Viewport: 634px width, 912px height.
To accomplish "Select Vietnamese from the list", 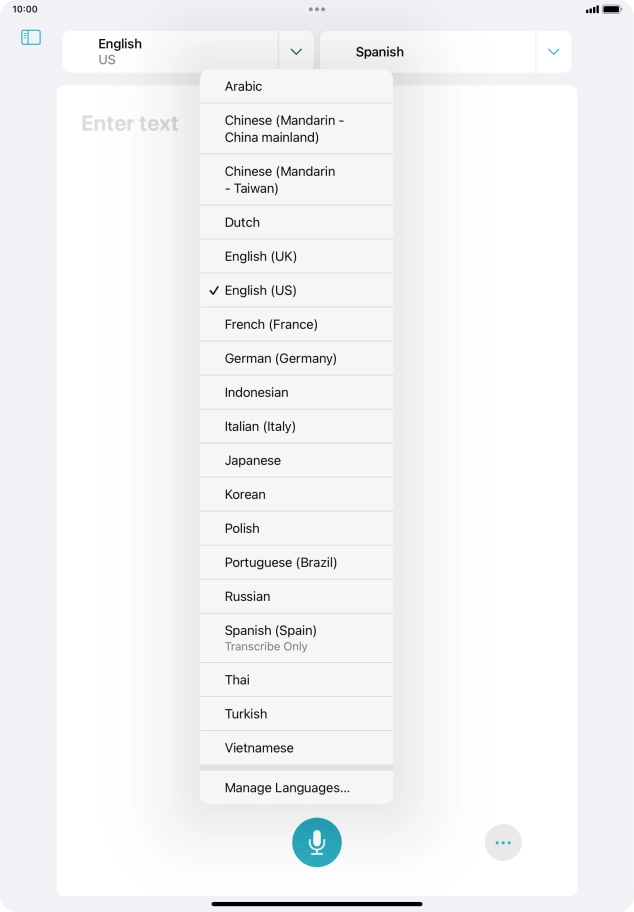I will (296, 748).
